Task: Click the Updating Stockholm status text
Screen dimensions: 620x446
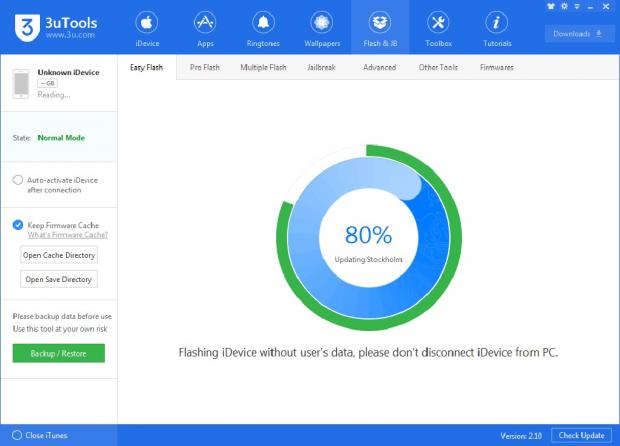Action: [369, 259]
